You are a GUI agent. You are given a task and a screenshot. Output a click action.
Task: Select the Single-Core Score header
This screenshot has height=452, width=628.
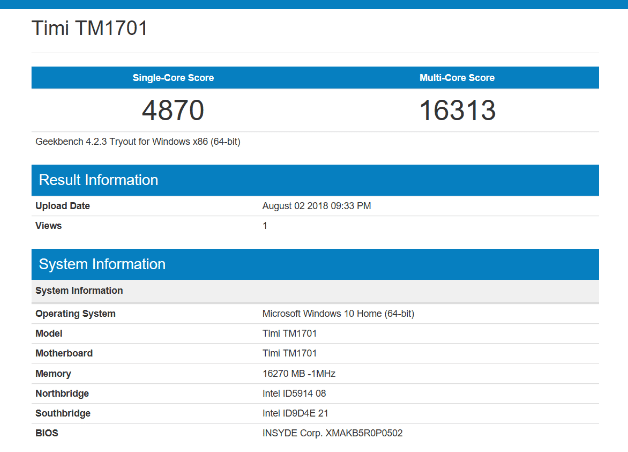tap(173, 78)
